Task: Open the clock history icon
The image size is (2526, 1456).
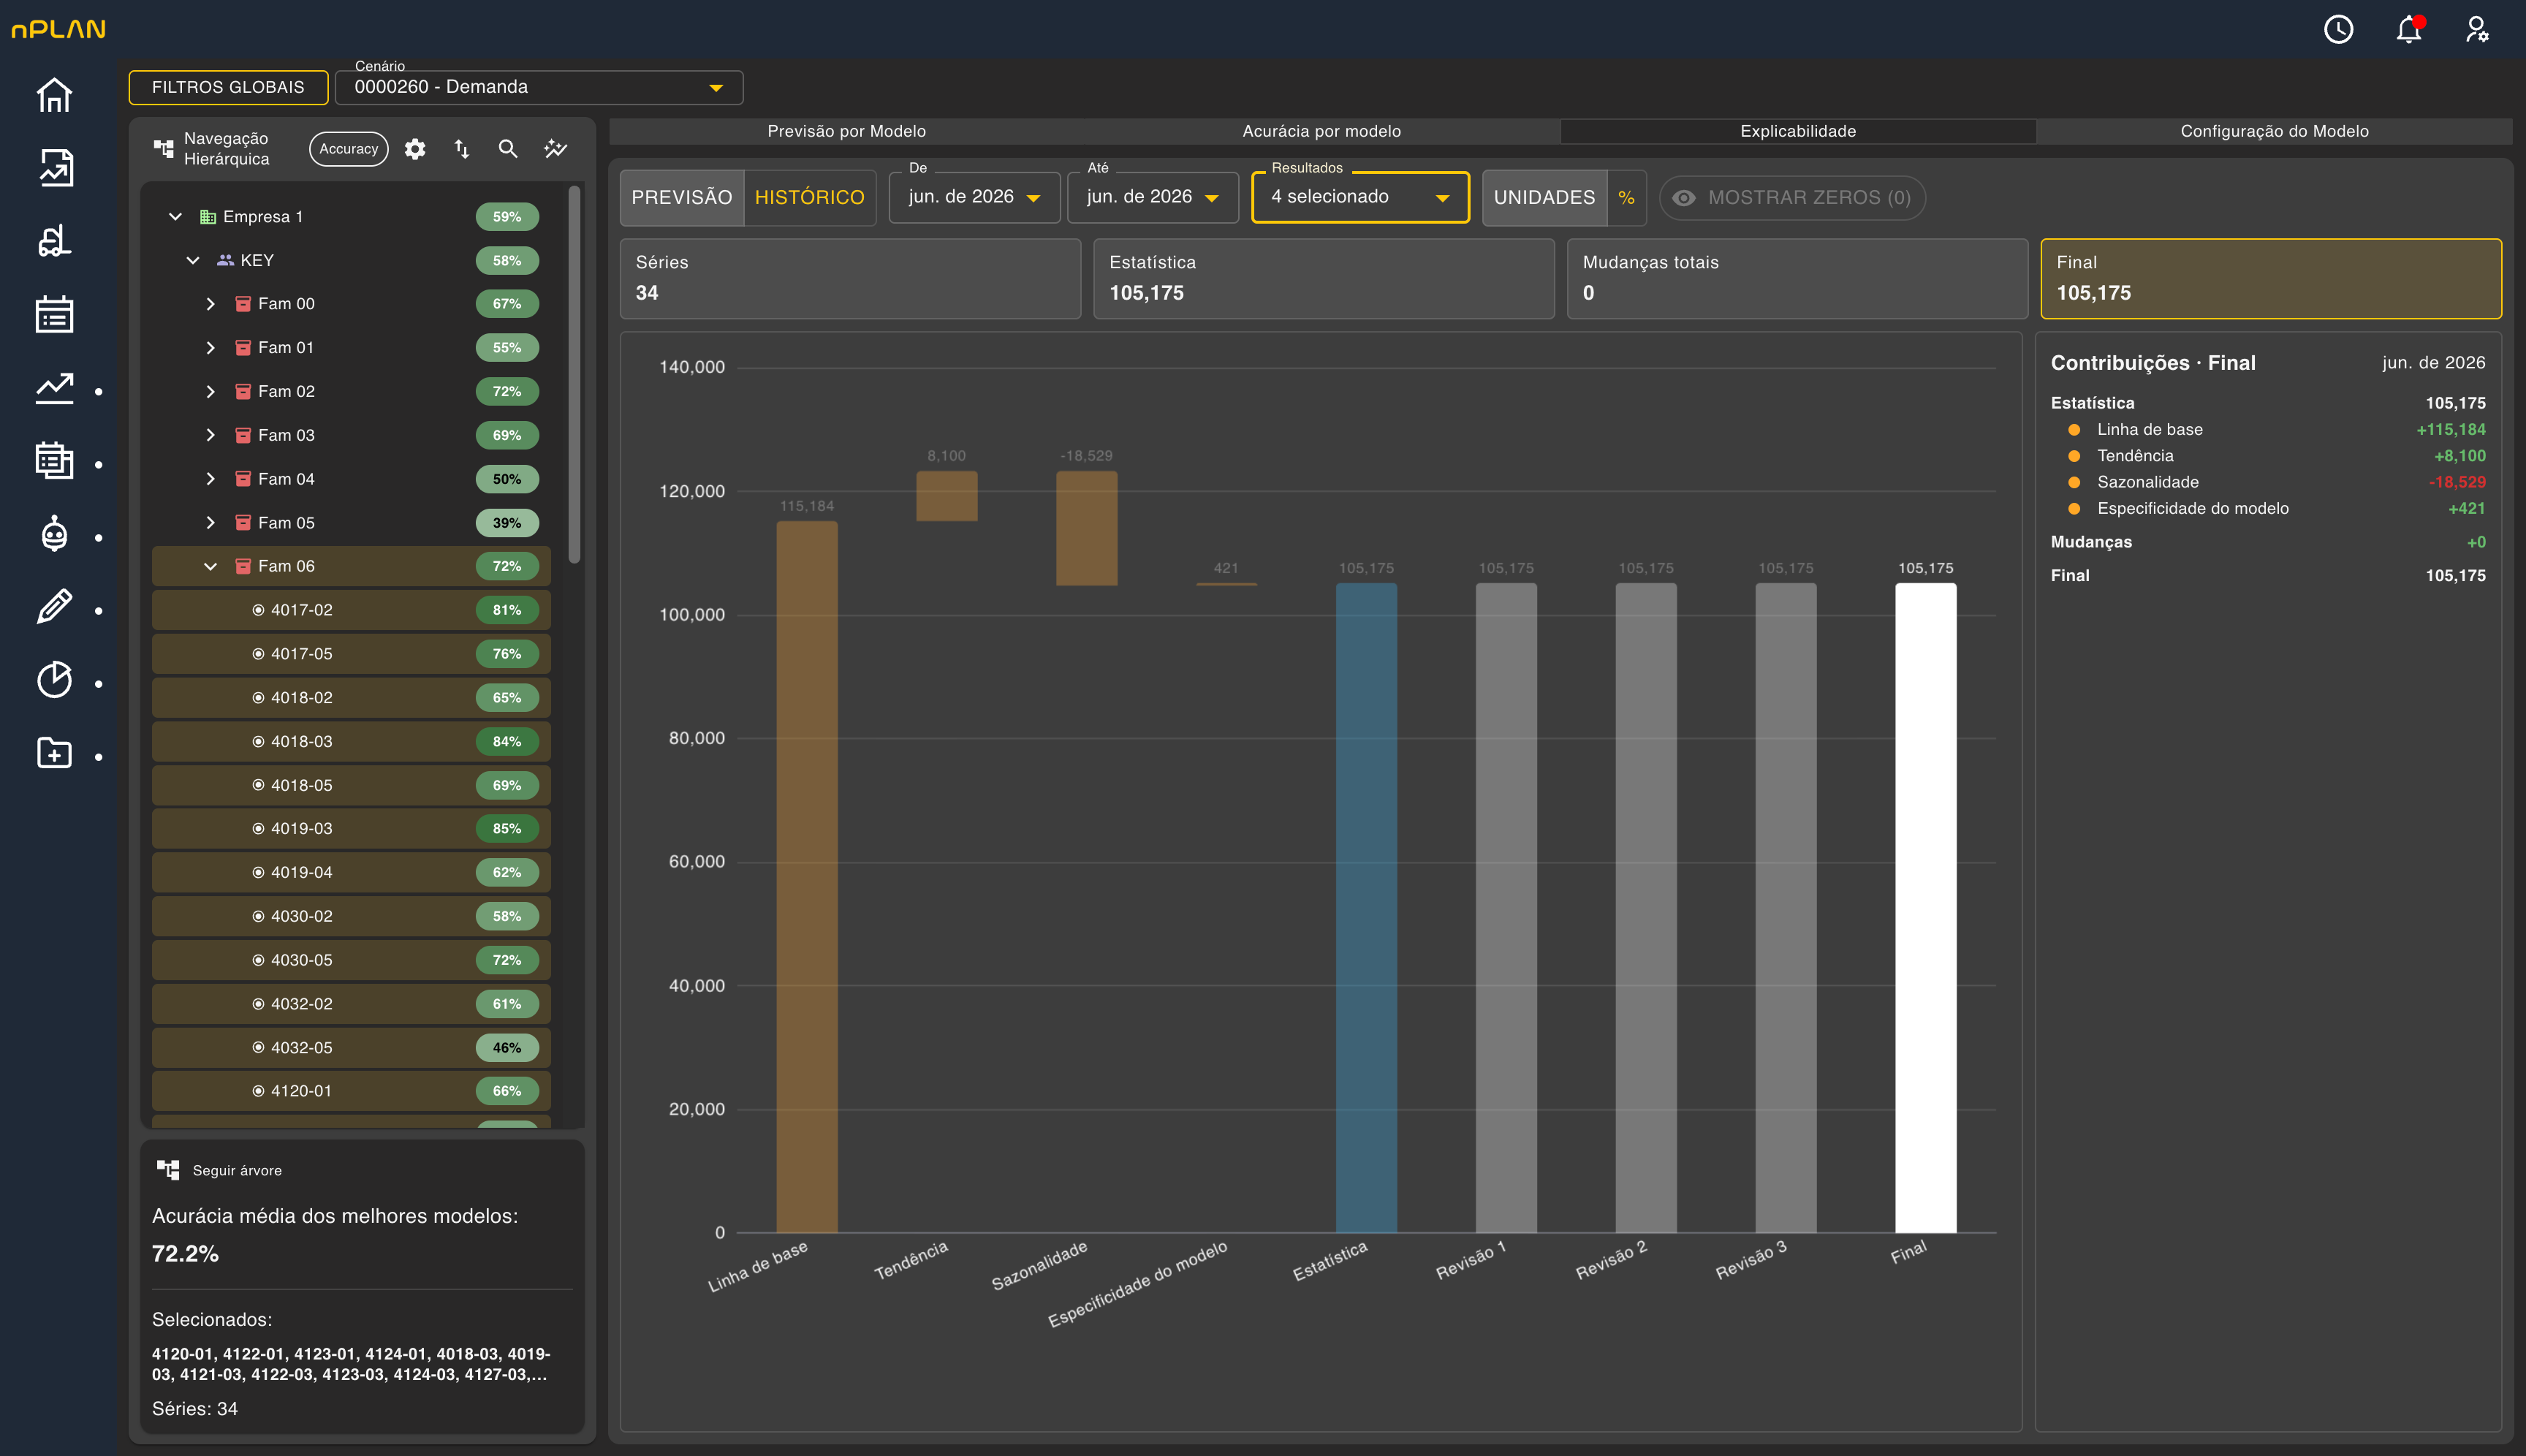Action: tap(2338, 29)
